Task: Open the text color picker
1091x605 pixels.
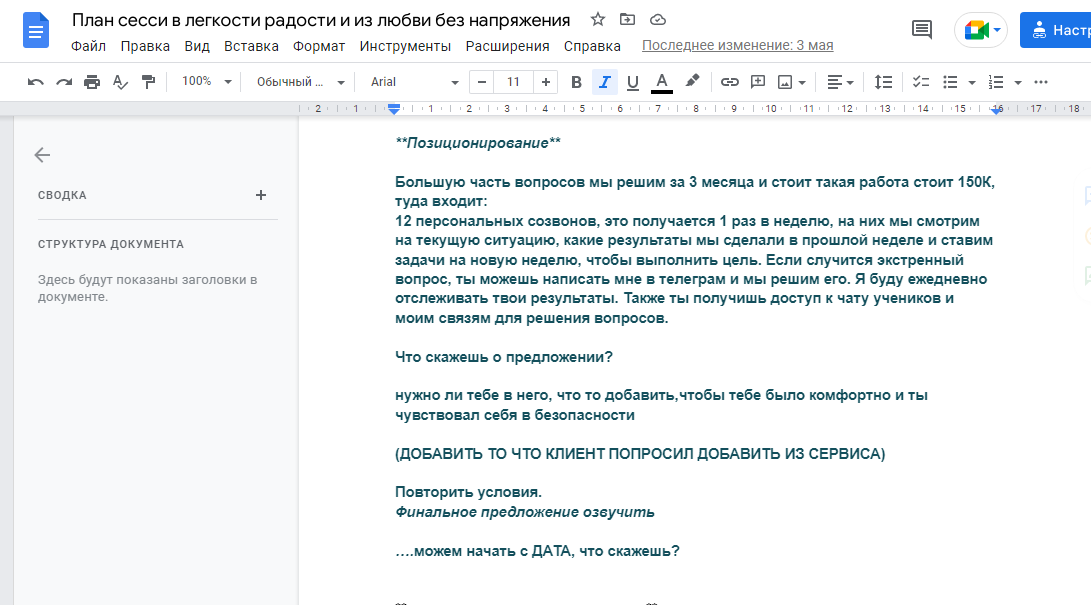Action: tap(661, 82)
